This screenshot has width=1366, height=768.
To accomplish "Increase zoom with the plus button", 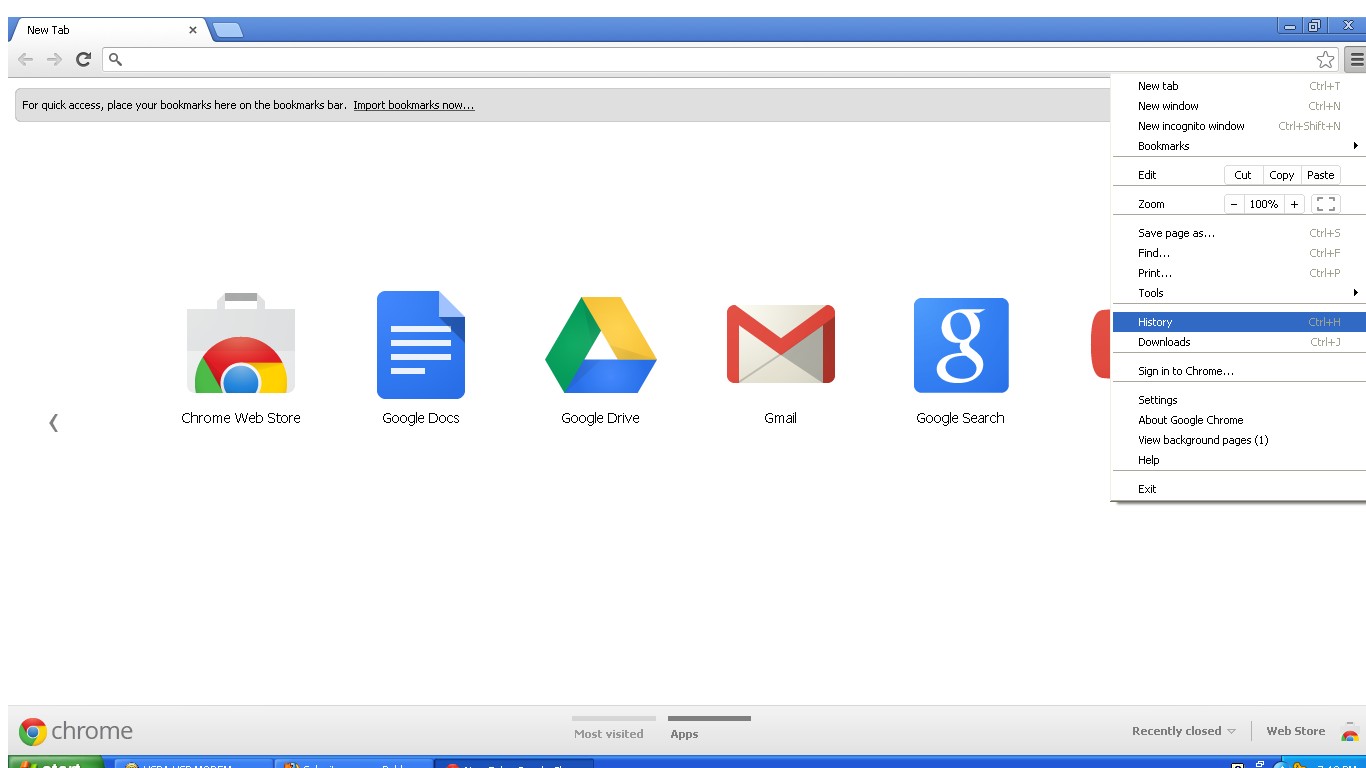I will point(1294,204).
